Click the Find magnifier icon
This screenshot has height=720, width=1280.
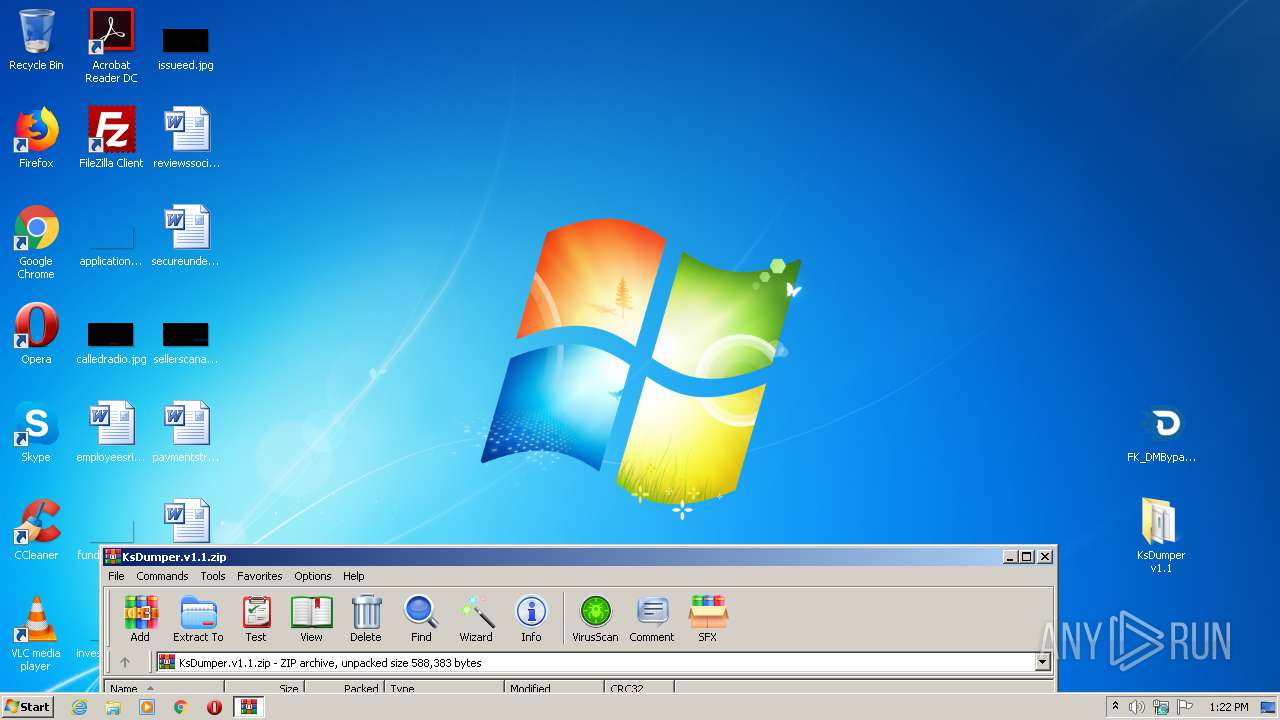(x=421, y=618)
